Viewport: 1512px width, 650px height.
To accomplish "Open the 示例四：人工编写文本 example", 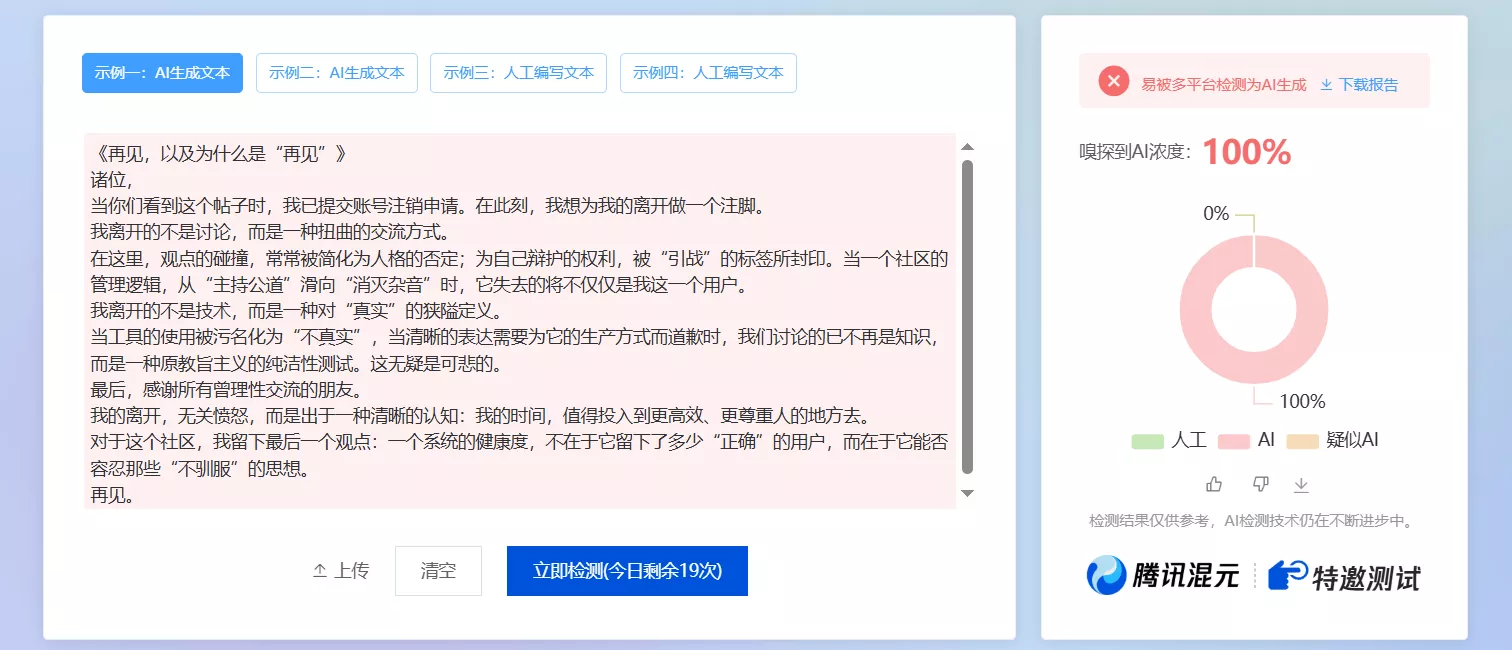I will pyautogui.click(x=708, y=72).
